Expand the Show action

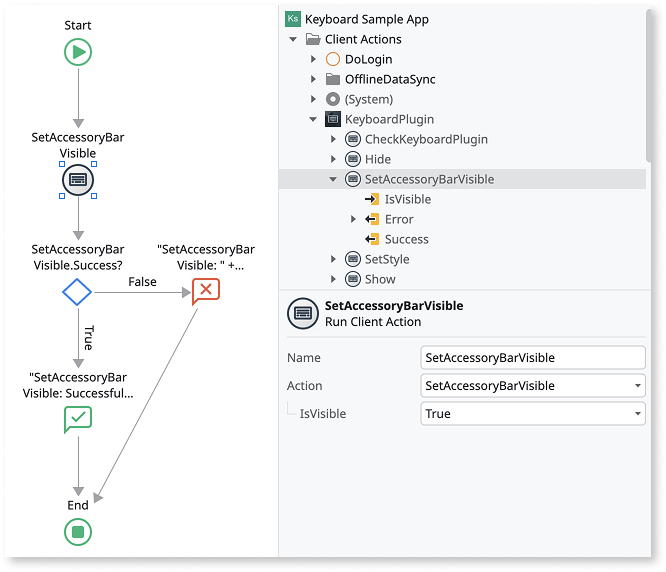coord(333,279)
